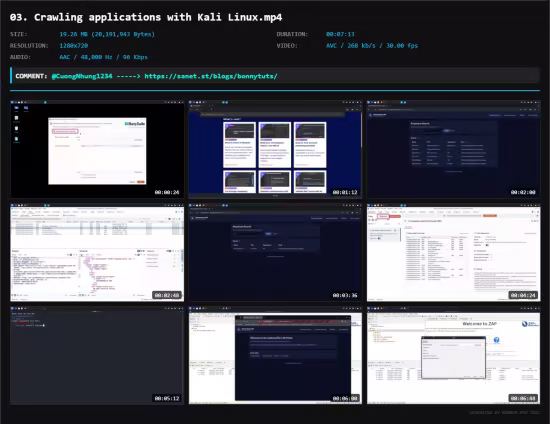Open the thumbnail stamped 00:05:12
The image size is (550, 424).
coord(97,355)
